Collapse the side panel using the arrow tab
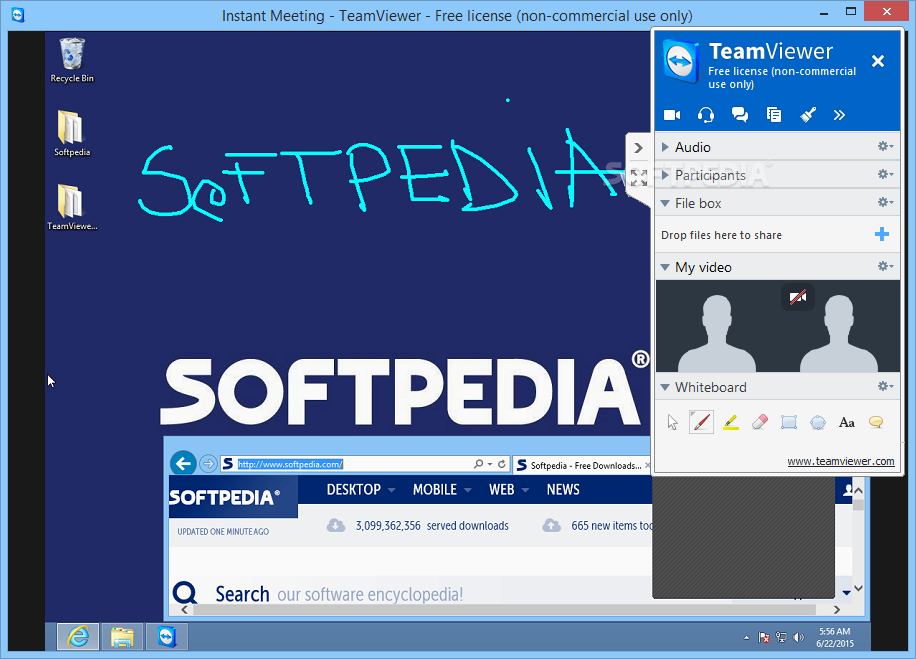Image resolution: width=916 pixels, height=659 pixels. (639, 148)
